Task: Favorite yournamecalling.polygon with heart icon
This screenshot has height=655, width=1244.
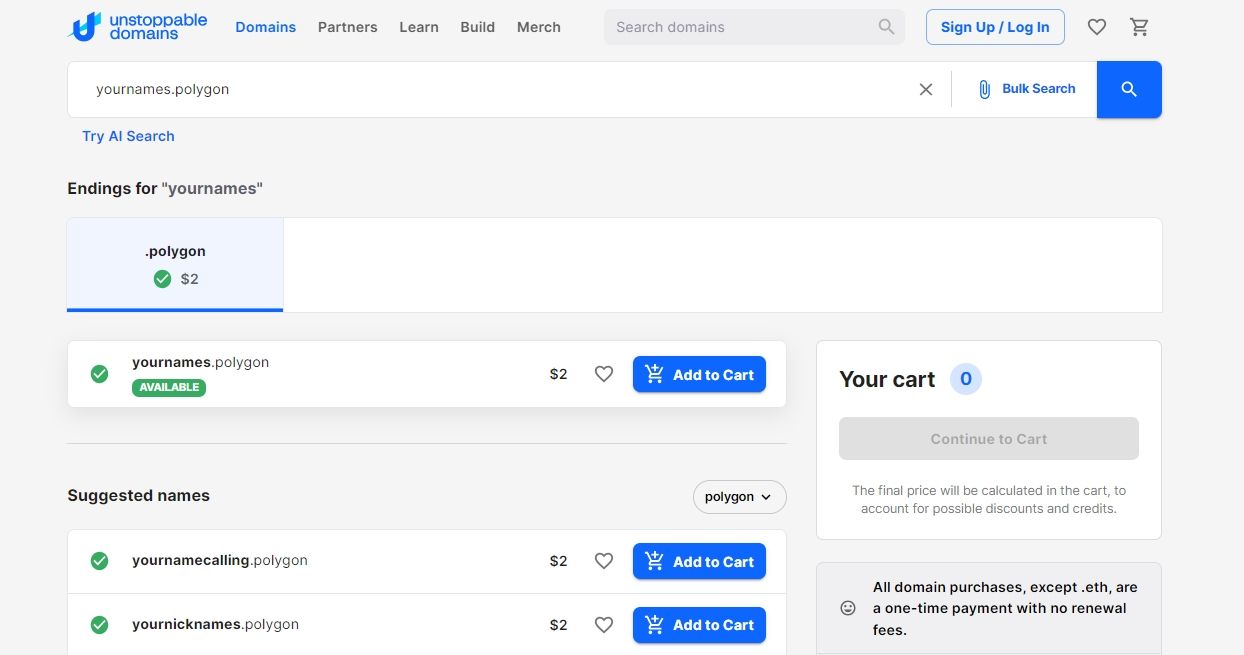Action: point(604,561)
